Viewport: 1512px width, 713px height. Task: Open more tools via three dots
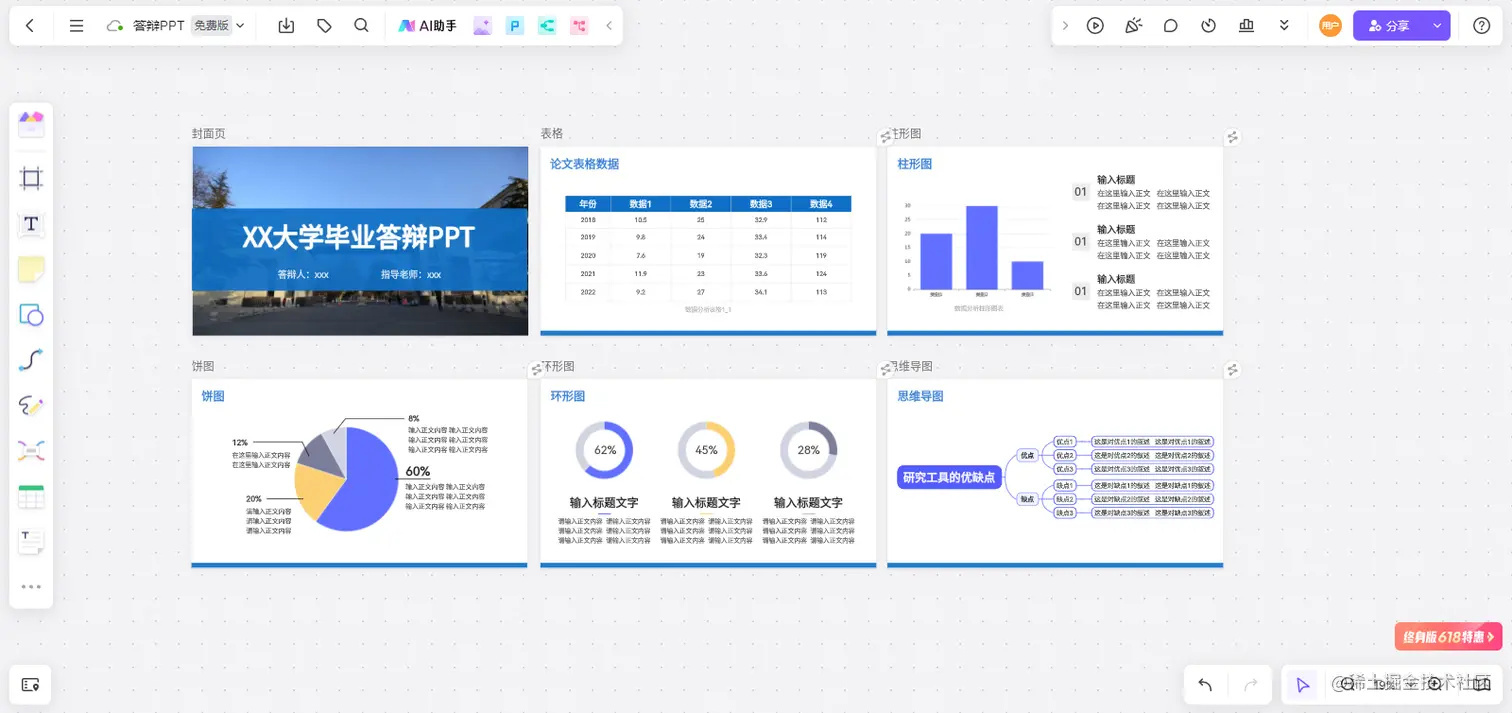point(31,587)
